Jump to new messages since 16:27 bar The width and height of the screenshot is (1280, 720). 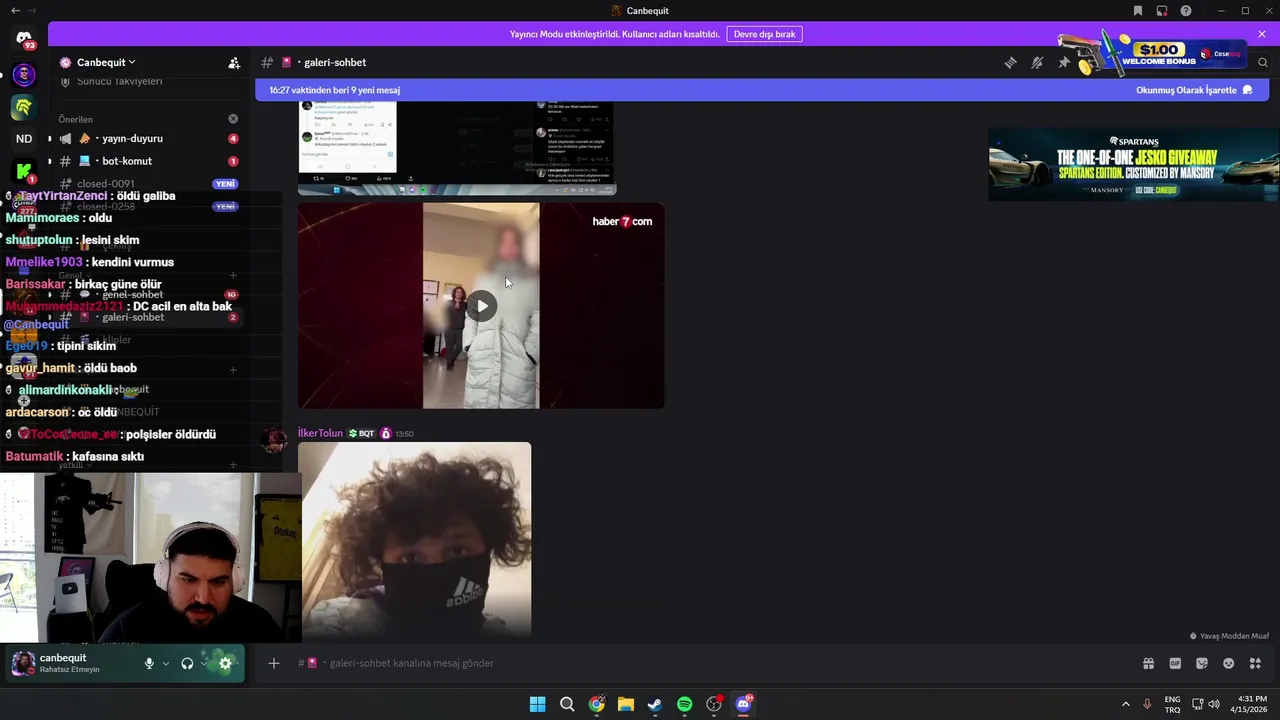point(334,90)
